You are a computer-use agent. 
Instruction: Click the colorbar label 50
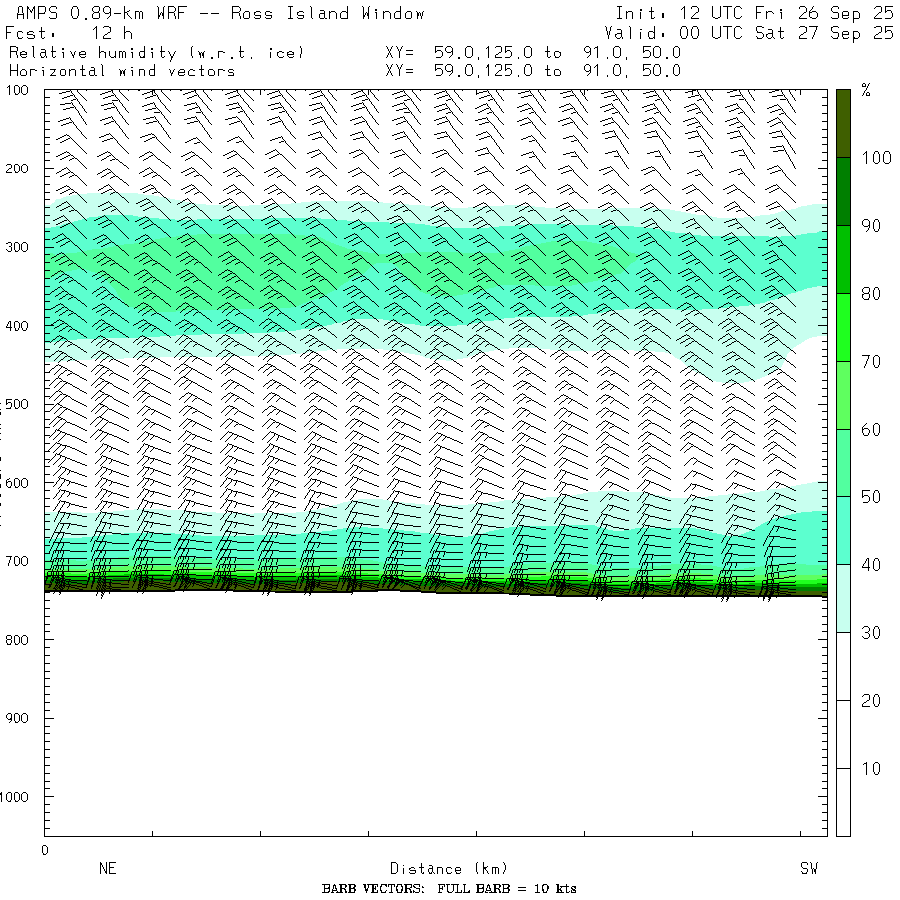[871, 497]
